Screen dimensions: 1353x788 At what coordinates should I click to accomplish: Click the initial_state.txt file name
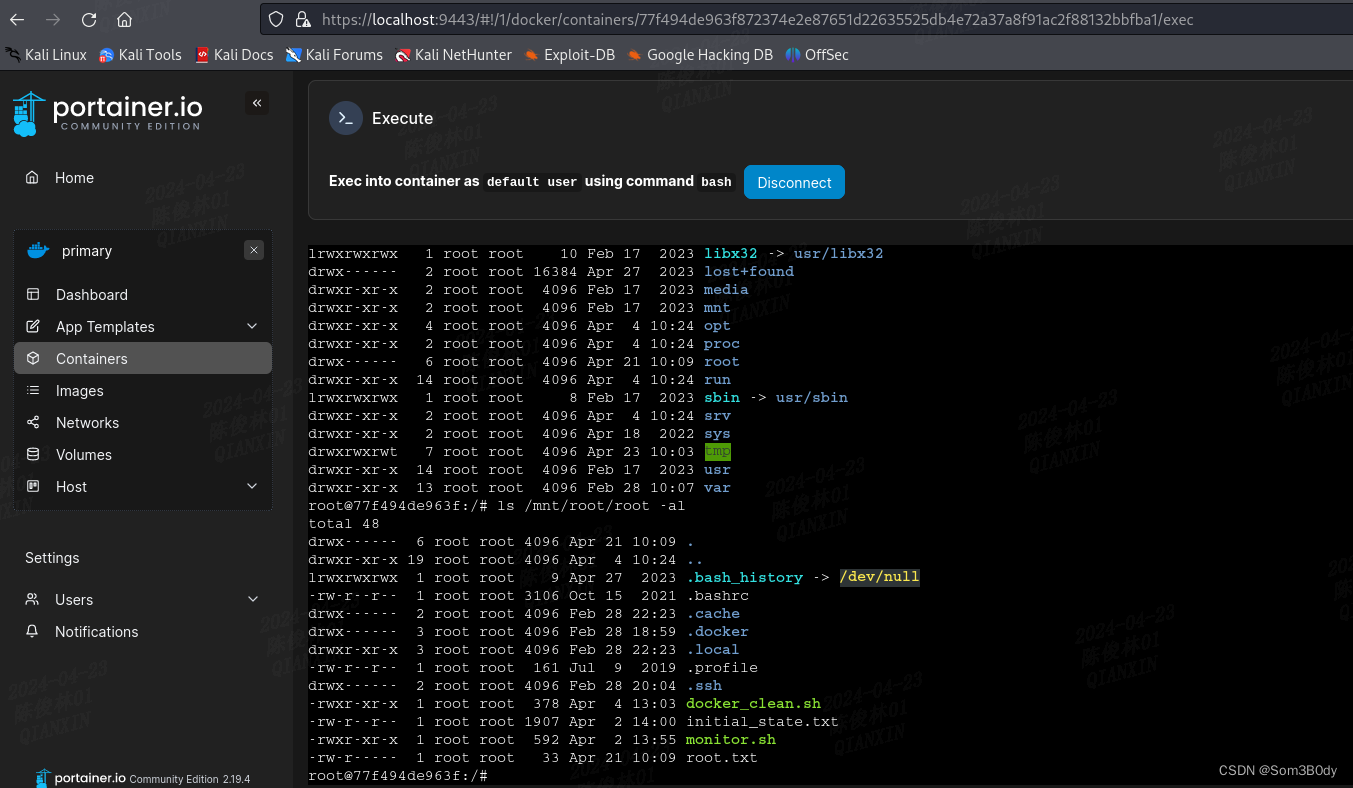coord(762,721)
